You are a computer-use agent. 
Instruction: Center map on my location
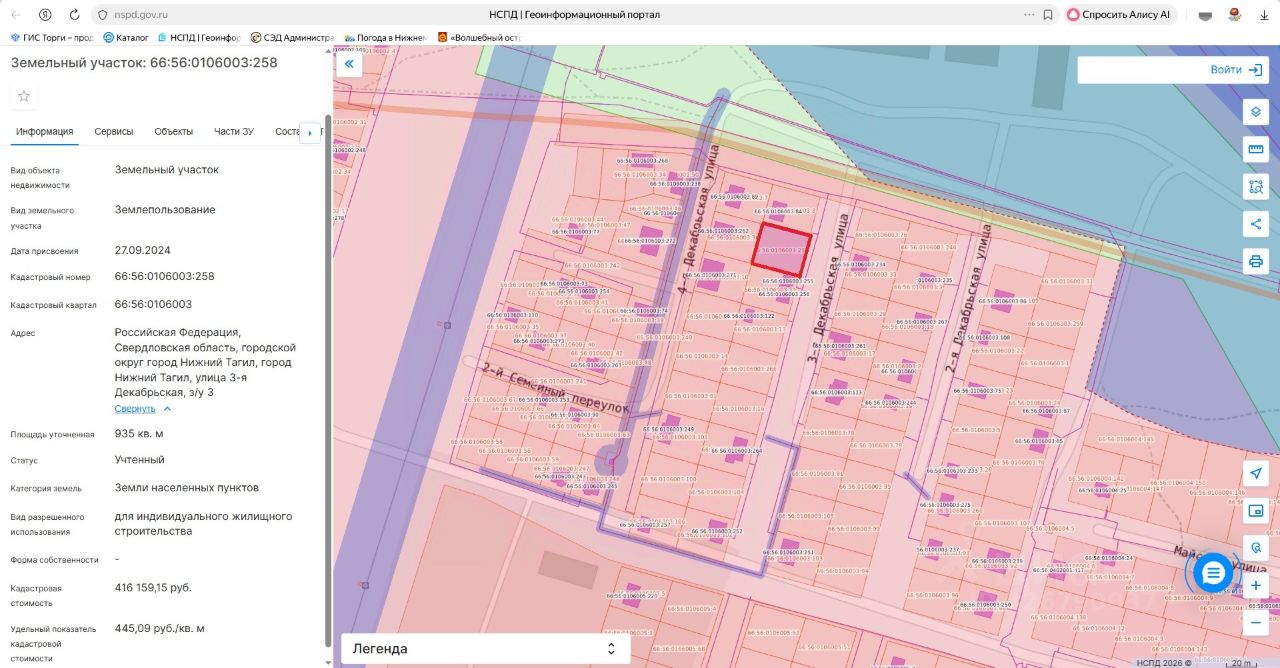point(1255,473)
